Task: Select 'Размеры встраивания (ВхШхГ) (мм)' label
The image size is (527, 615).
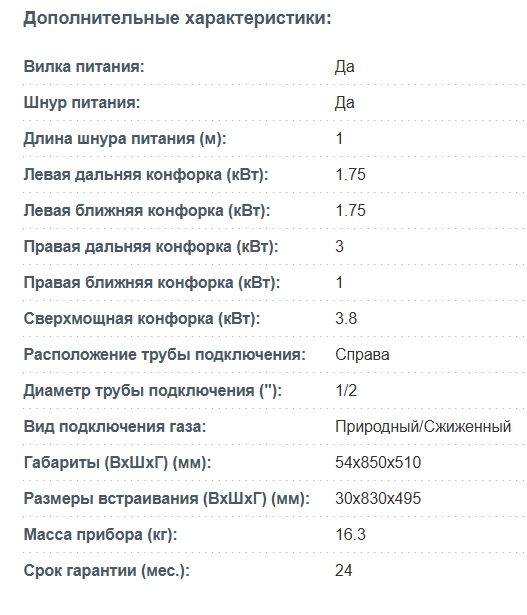Action: (166, 499)
